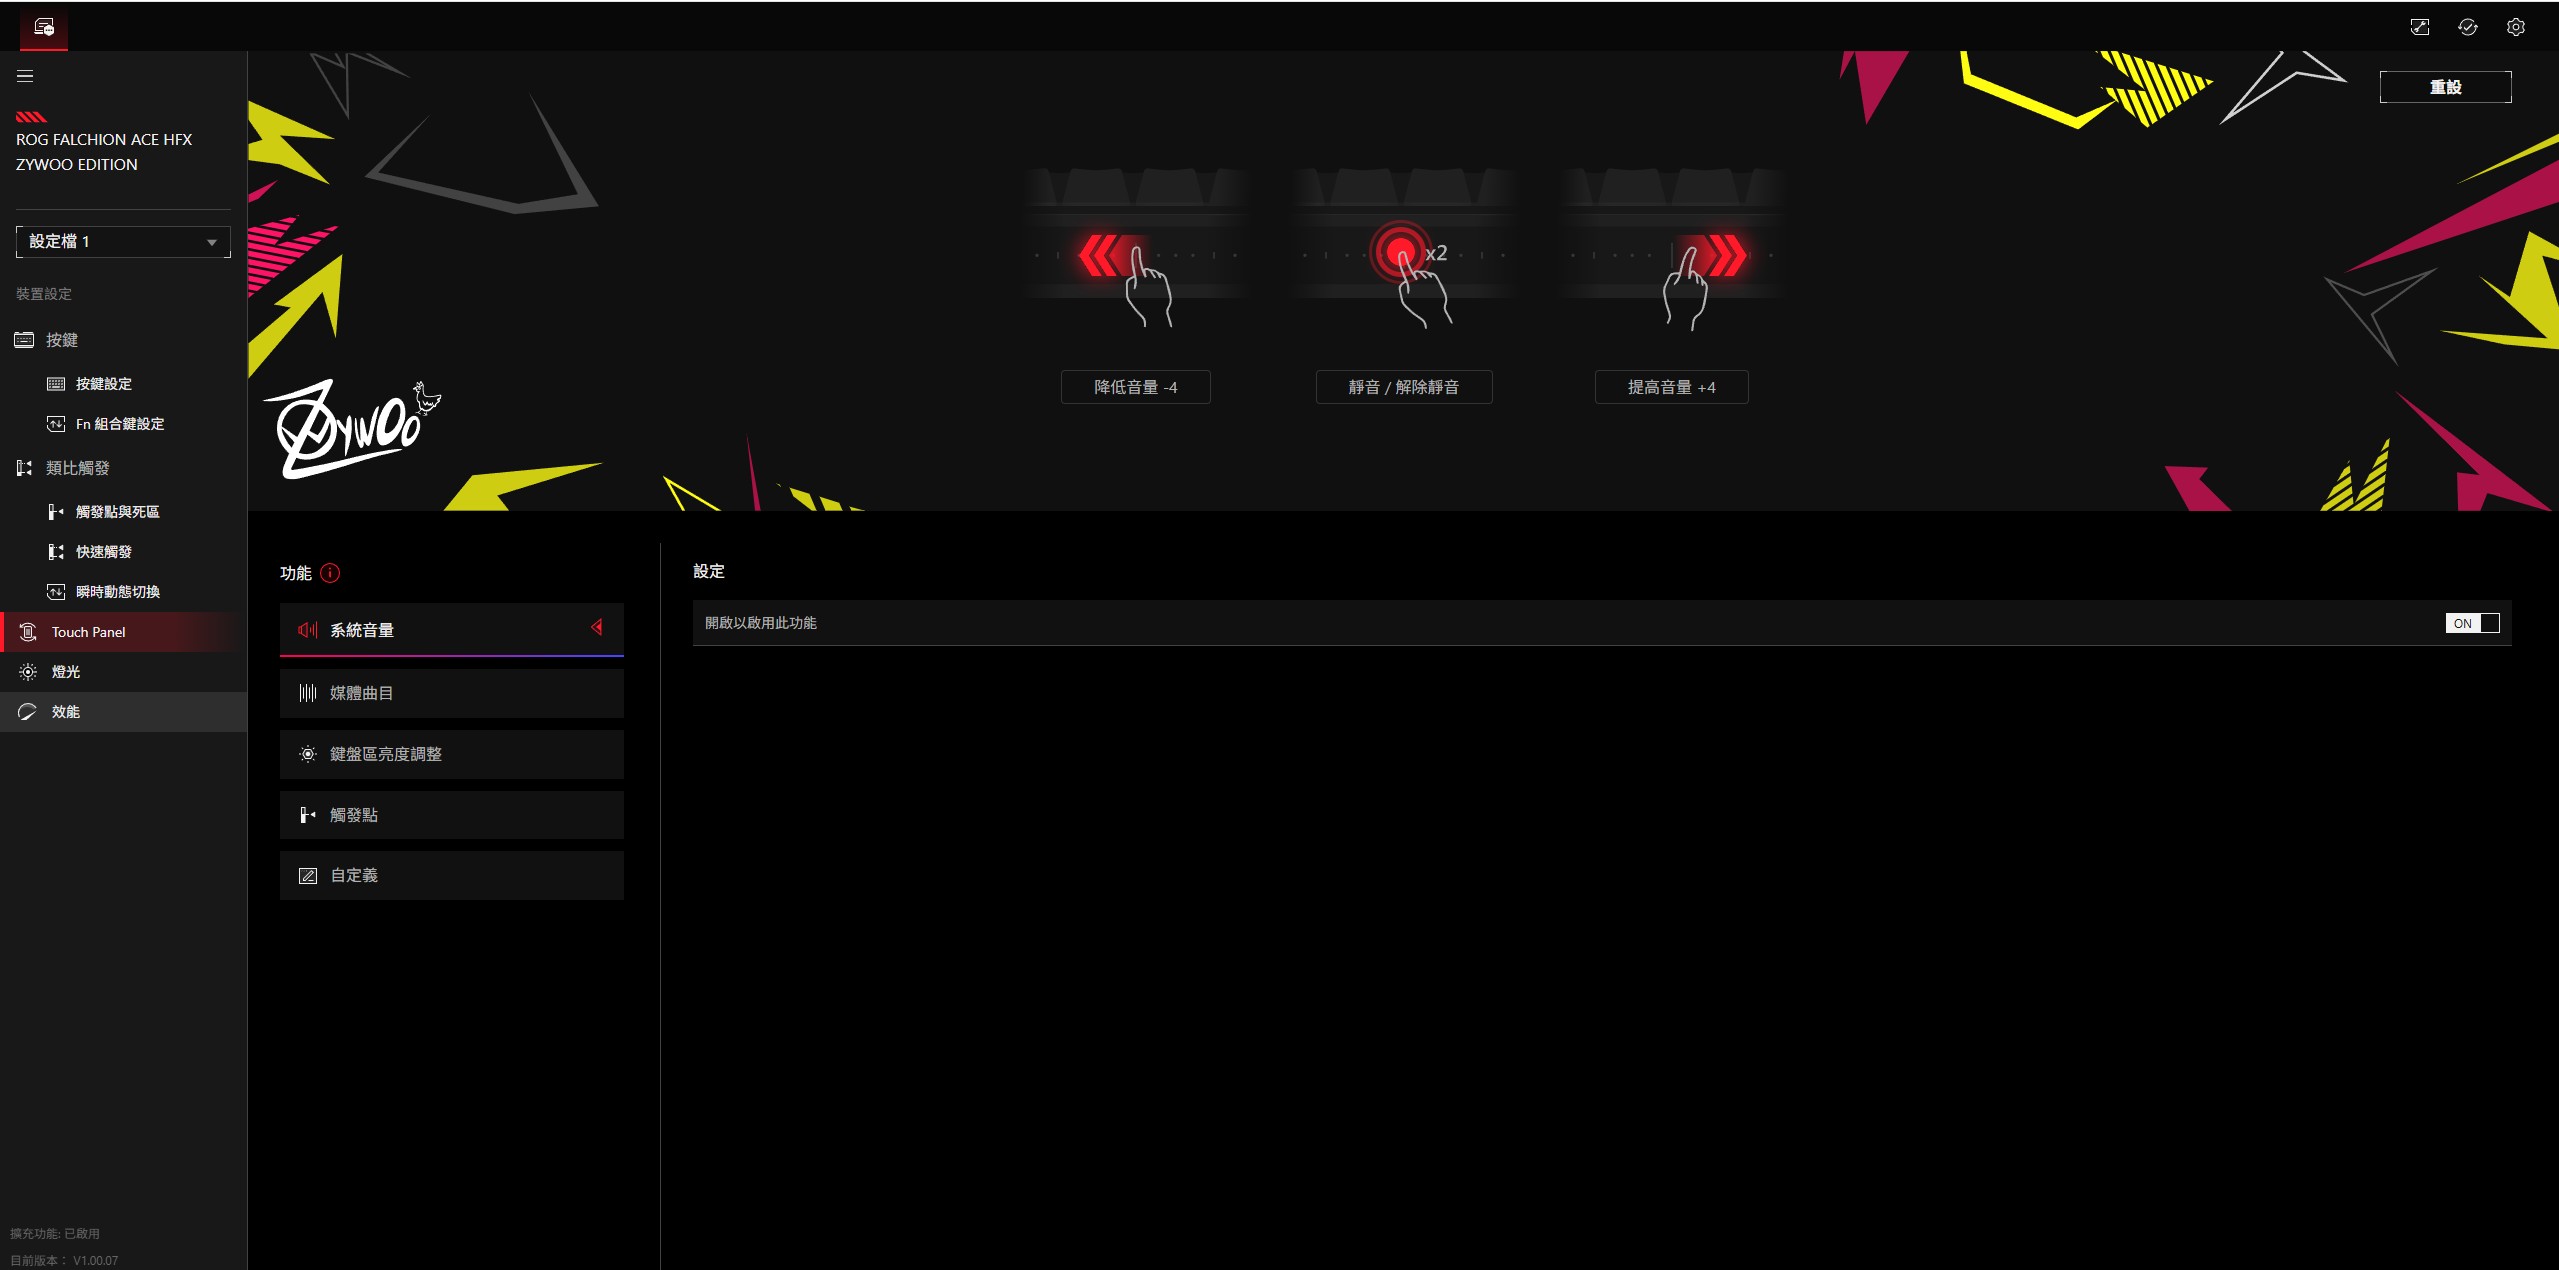This screenshot has width=2559, height=1270.
Task: Click the double-tap mute gesture image
Action: pos(1404,250)
